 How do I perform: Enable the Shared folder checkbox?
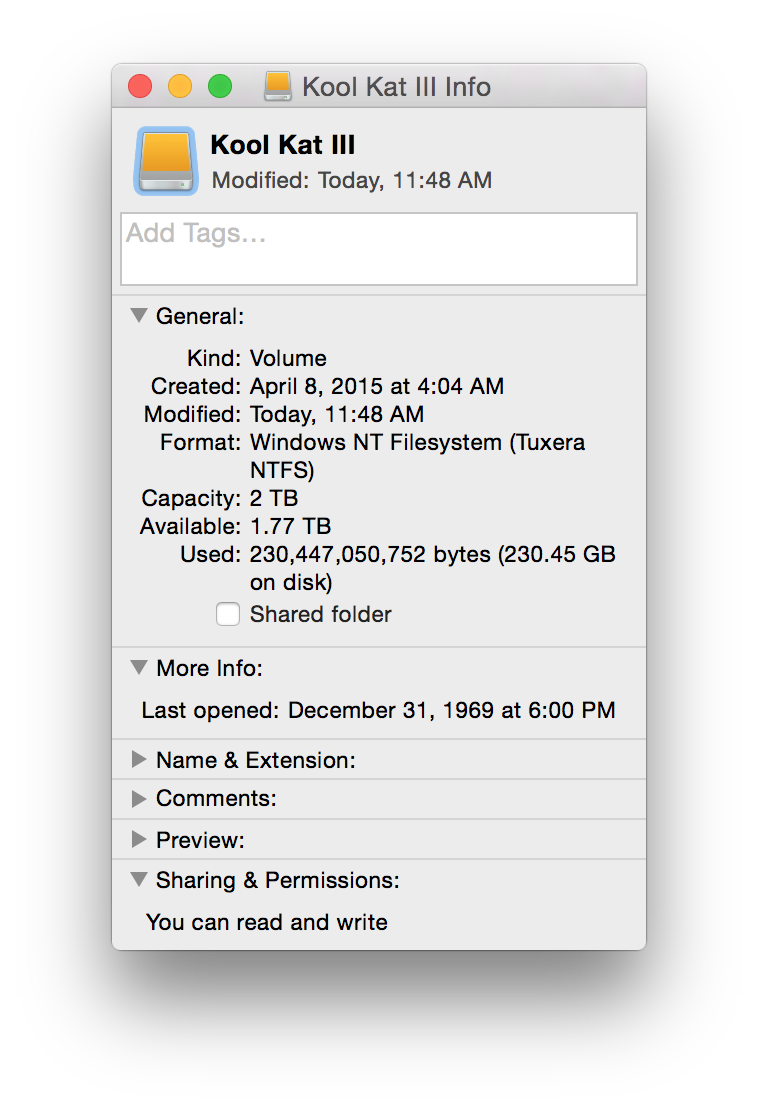pyautogui.click(x=228, y=614)
